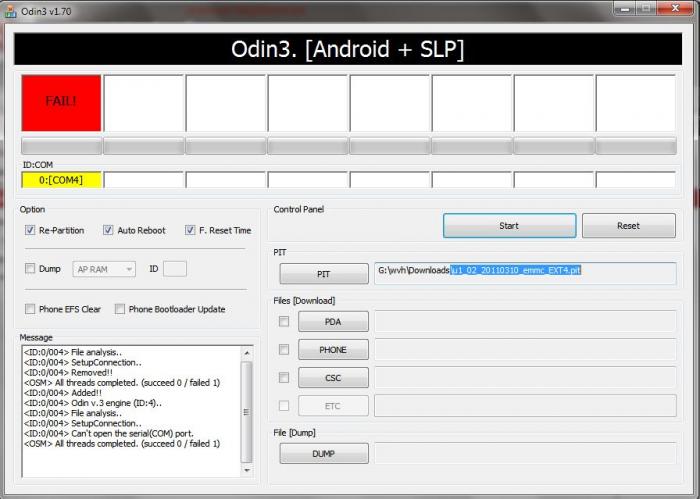Open the AP RAM dropdown
The height and width of the screenshot is (499, 700).
[x=104, y=269]
